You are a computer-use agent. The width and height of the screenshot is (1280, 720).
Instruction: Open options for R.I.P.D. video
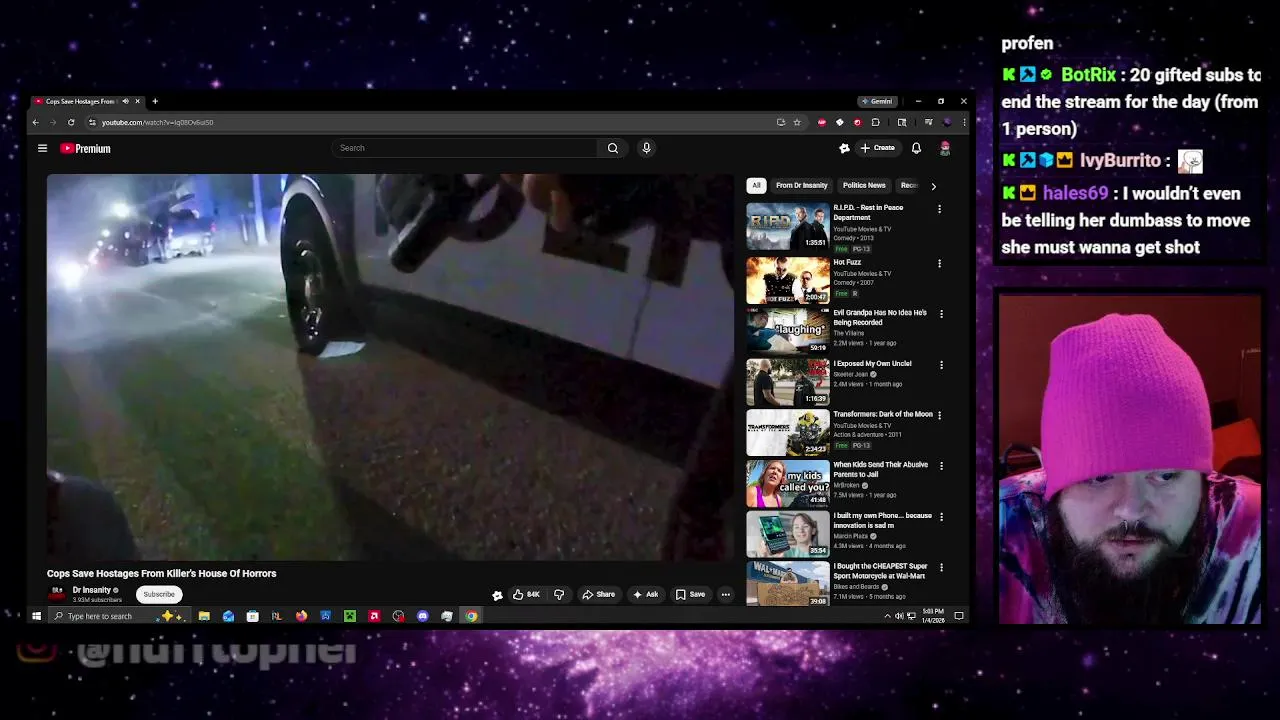pyautogui.click(x=939, y=209)
